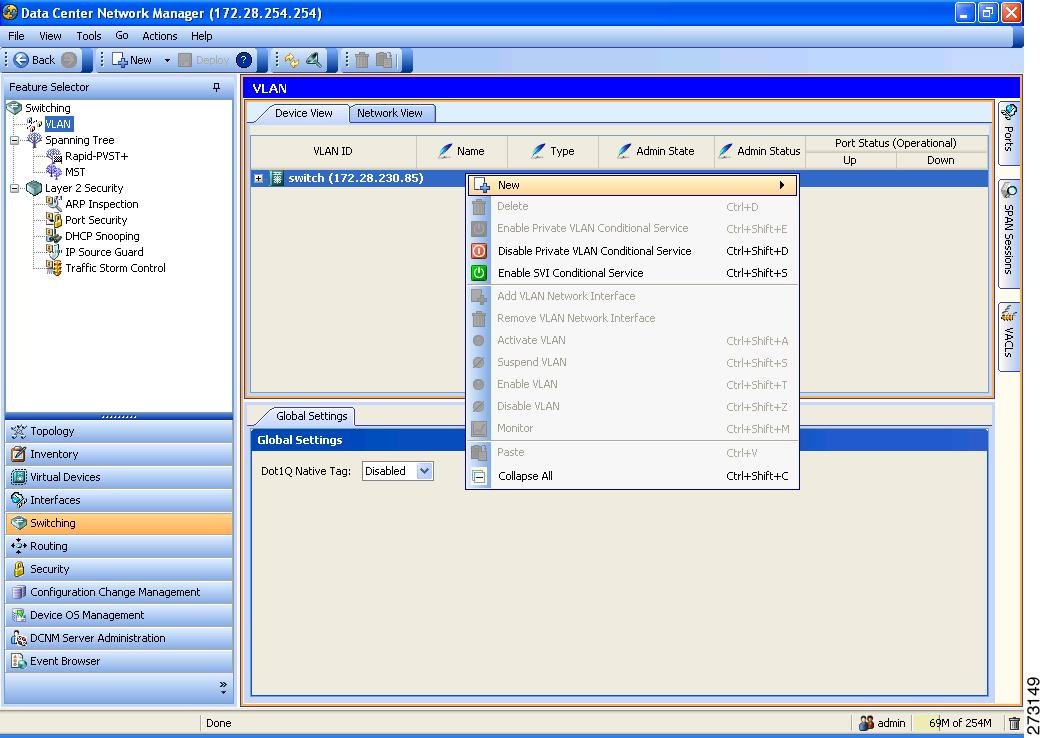Viewport: 1044px width, 738px height.
Task: Choose Collapse All from the context menu
Action: pyautogui.click(x=633, y=476)
